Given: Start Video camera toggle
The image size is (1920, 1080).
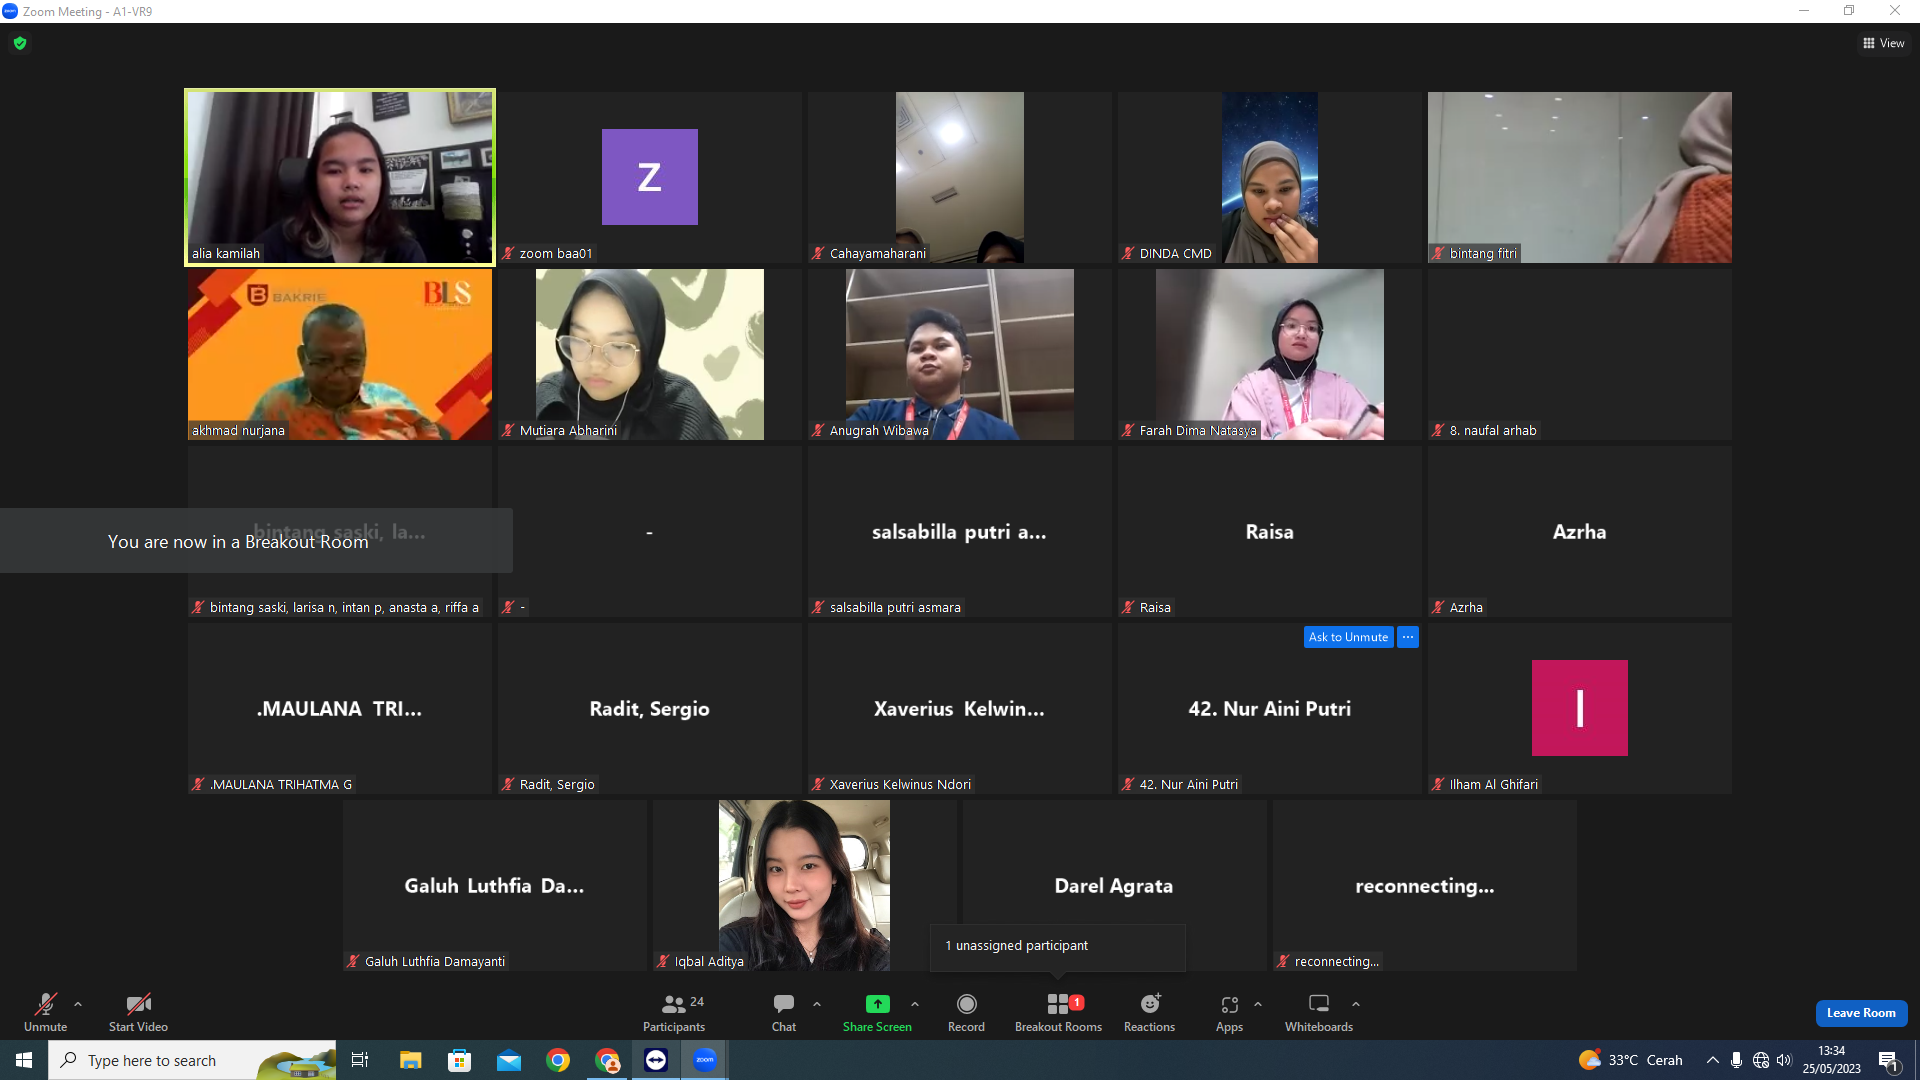Looking at the screenshot, I should tap(138, 1012).
